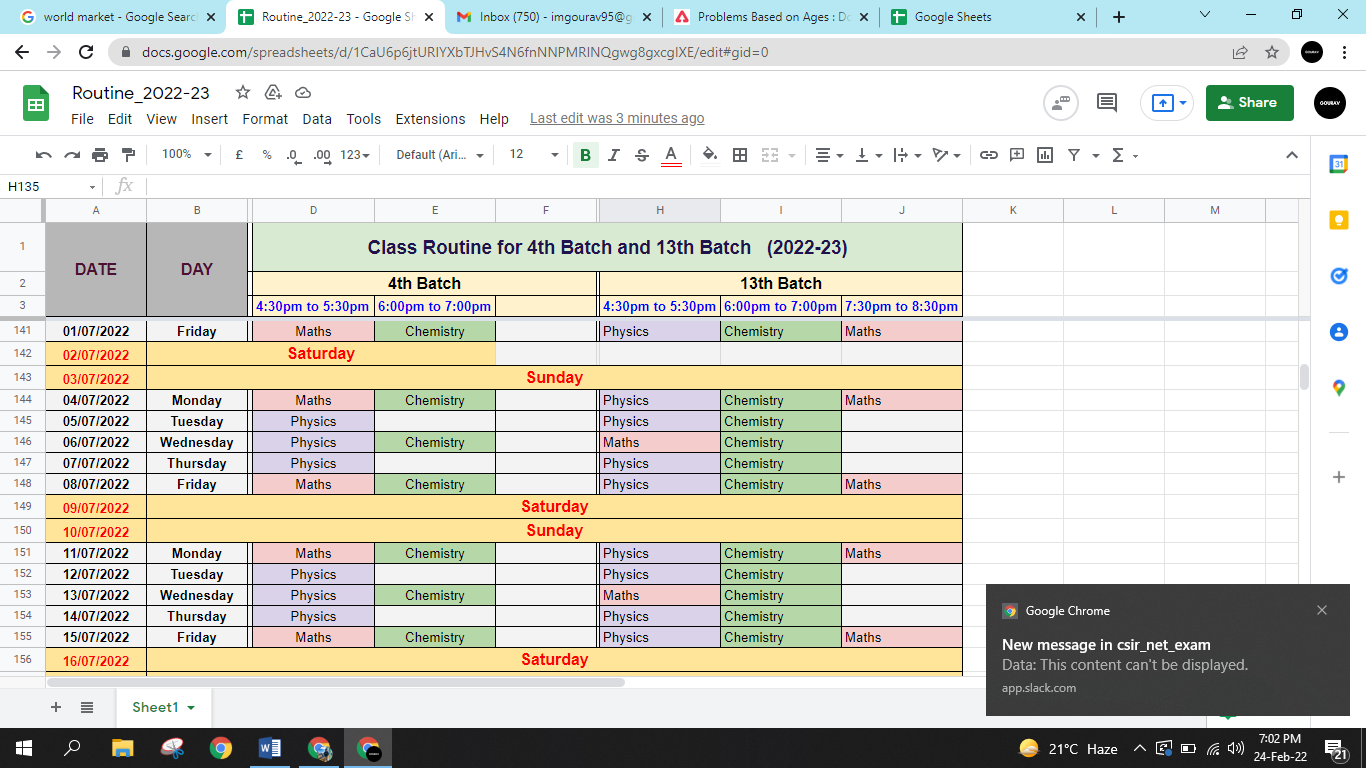The height and width of the screenshot is (768, 1366).
Task: Open the present to meeting button
Action: (1167, 102)
